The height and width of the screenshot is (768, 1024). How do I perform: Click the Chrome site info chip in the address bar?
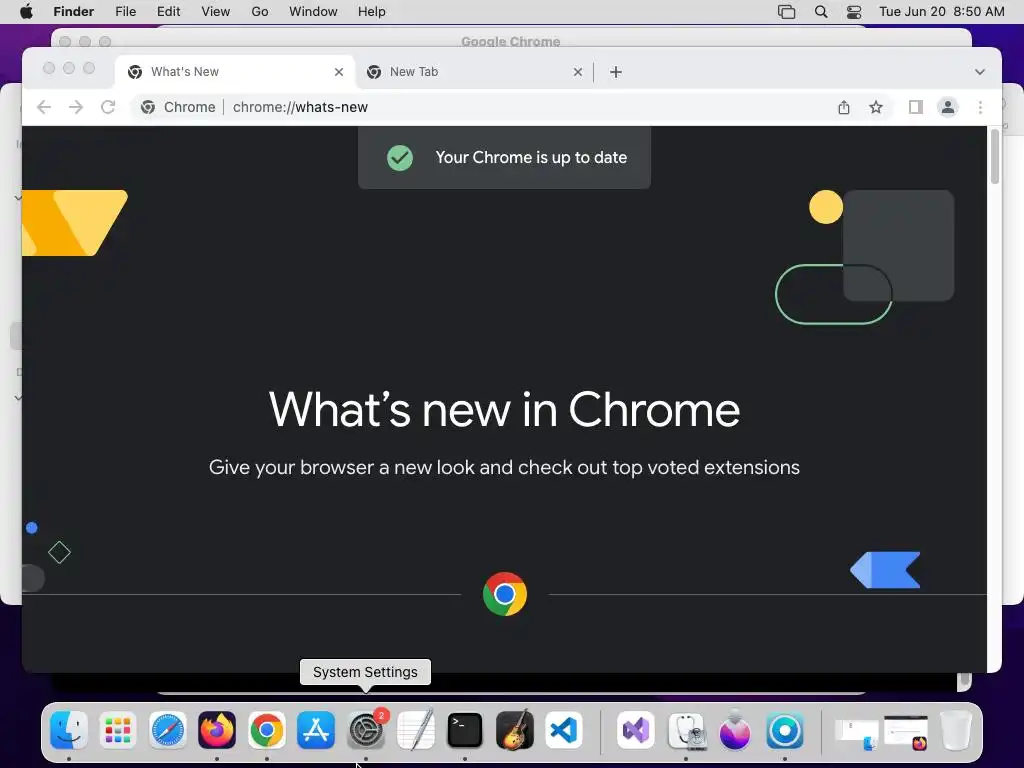pos(178,107)
